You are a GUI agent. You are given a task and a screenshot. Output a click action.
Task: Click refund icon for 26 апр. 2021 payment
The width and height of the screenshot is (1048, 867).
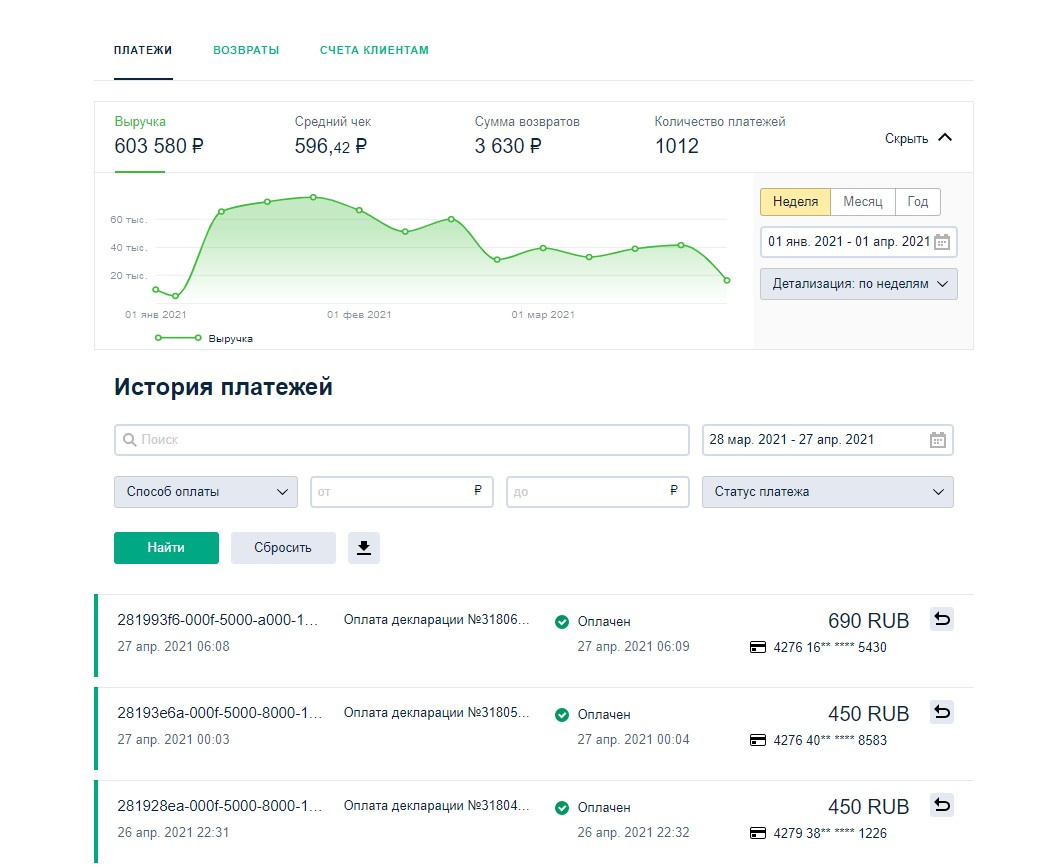coord(941,806)
